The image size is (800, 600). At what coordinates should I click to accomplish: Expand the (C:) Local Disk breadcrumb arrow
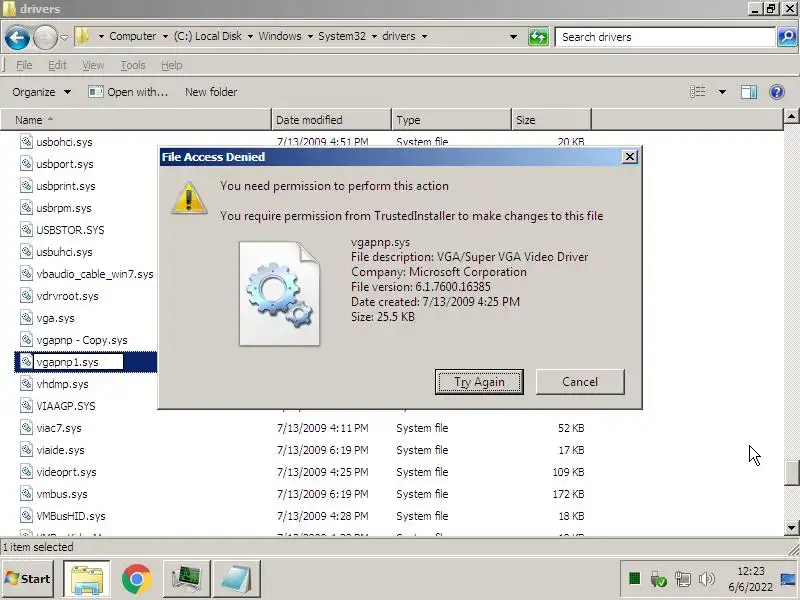coord(250,37)
